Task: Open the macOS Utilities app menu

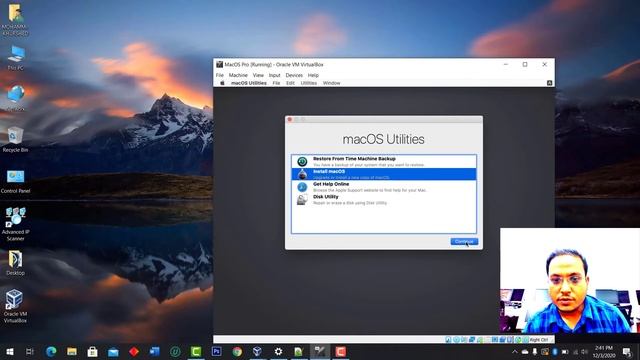Action: pos(249,83)
